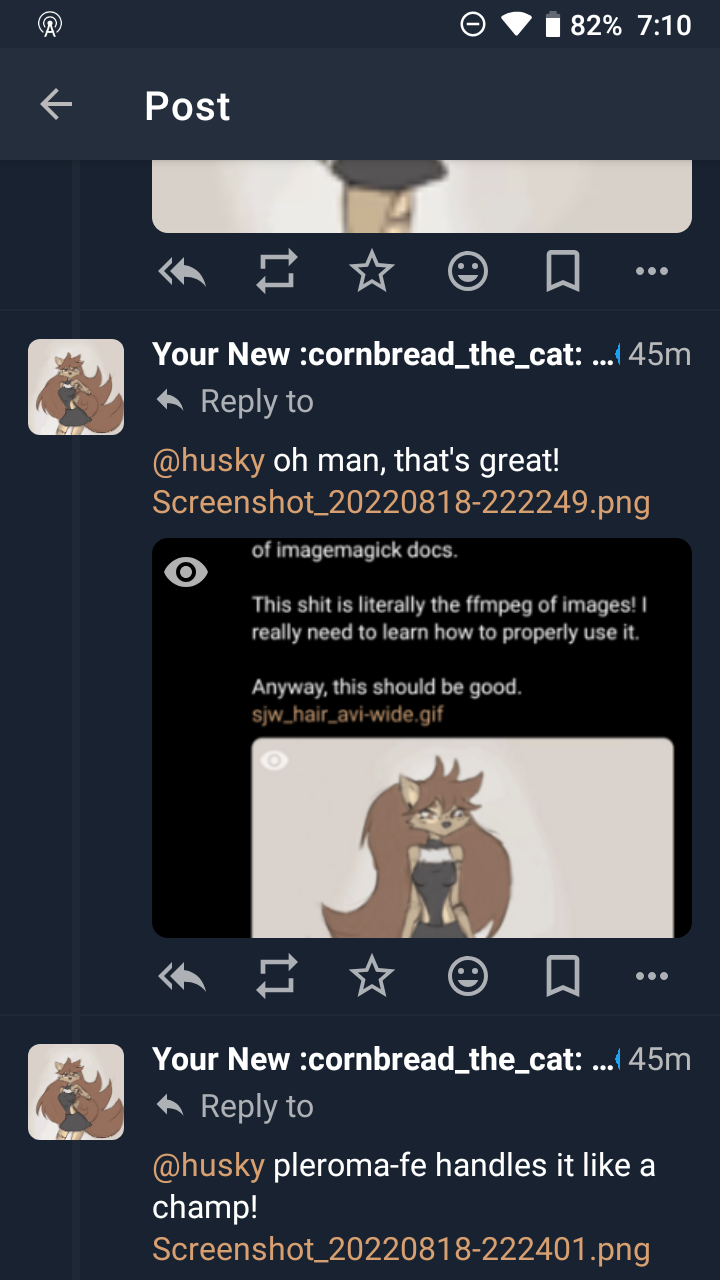Open avatar of first cornbread_the_cat post
The height and width of the screenshot is (1280, 720).
click(x=76, y=387)
